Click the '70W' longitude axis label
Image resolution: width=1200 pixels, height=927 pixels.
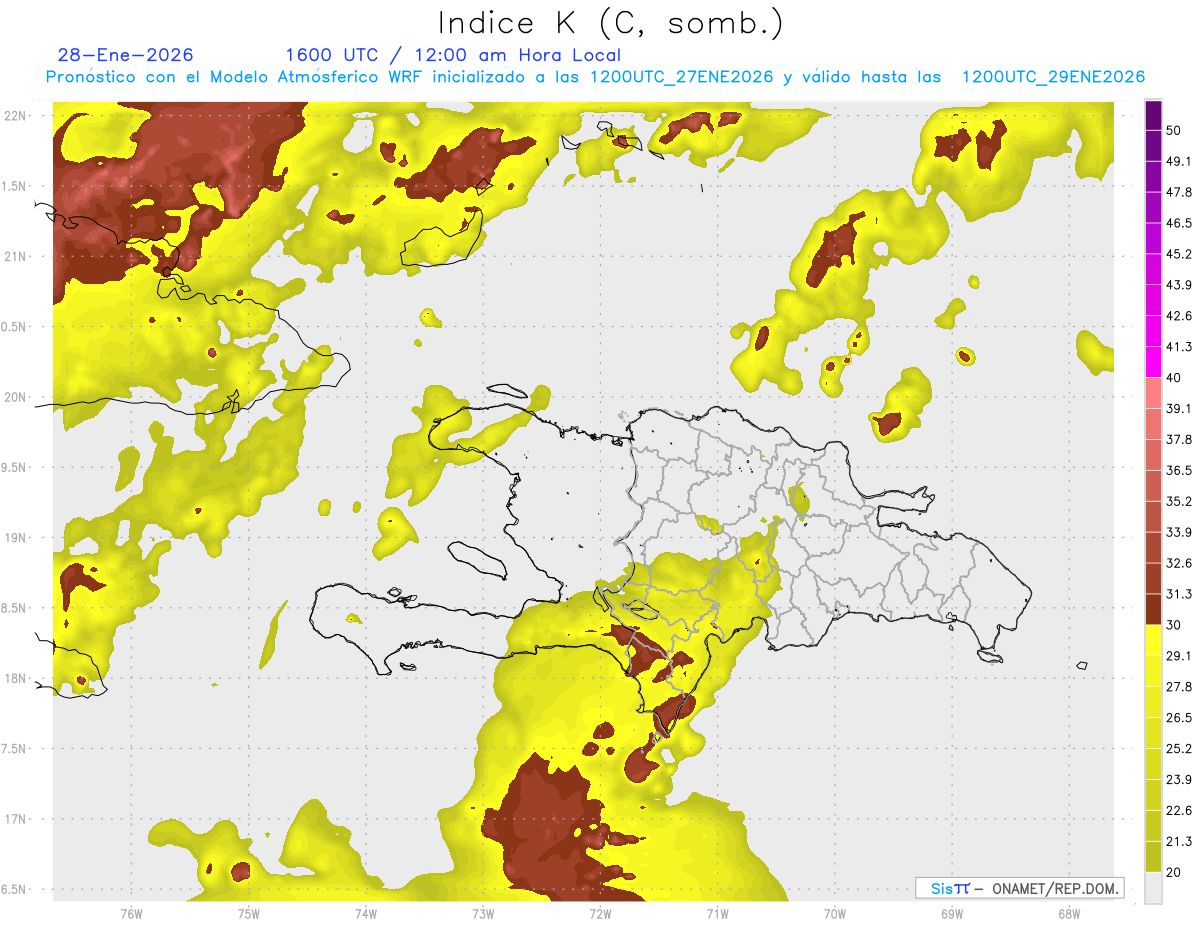tap(835, 914)
